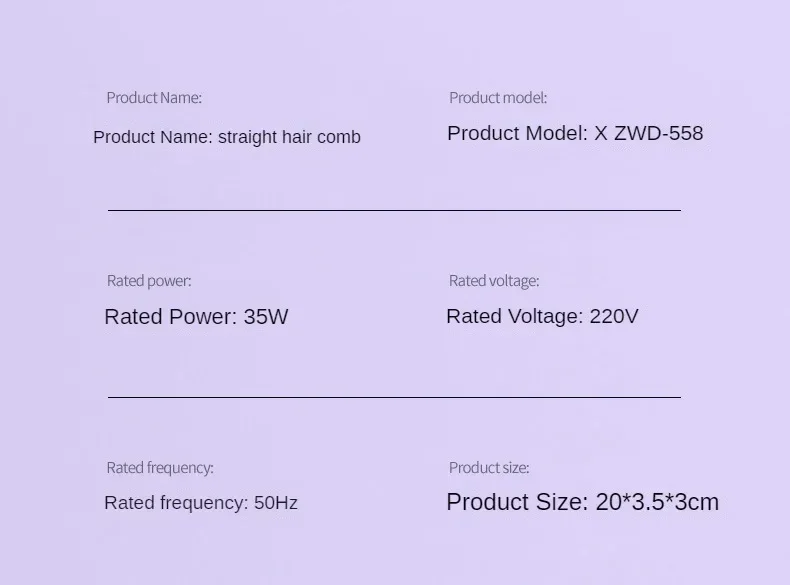790x585 pixels.
Task: Click the 'ZWD-558' model number
Action: coord(659,133)
